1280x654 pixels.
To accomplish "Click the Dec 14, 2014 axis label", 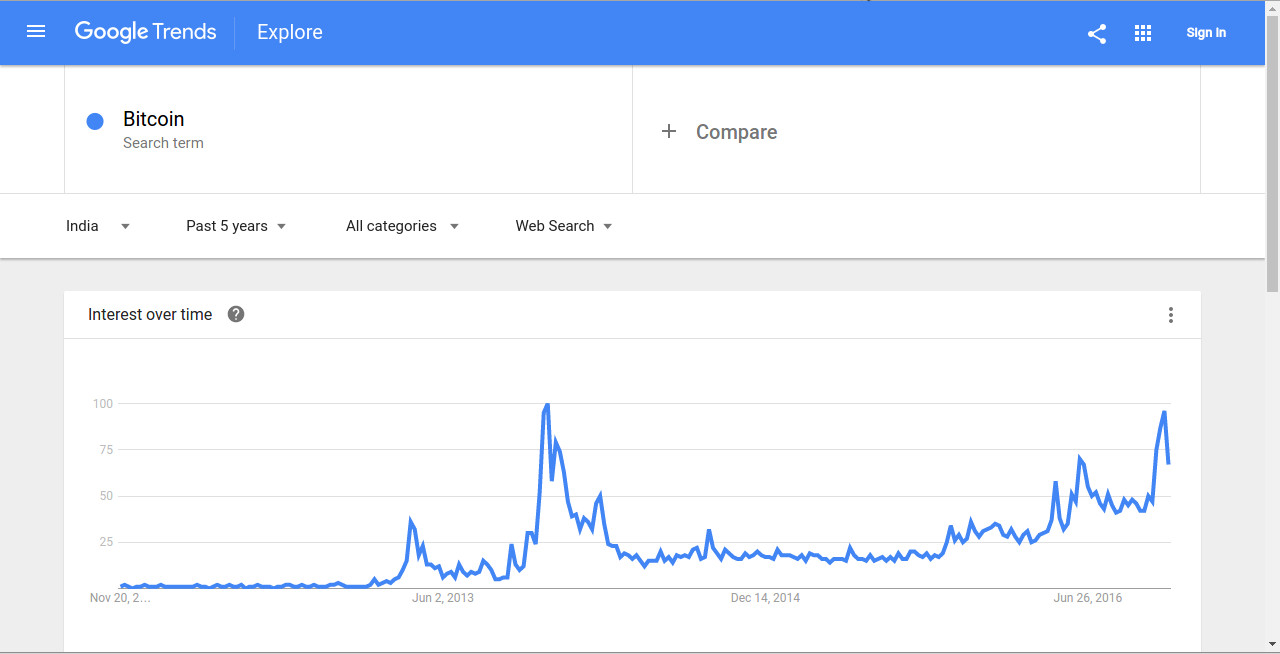I will tap(765, 598).
